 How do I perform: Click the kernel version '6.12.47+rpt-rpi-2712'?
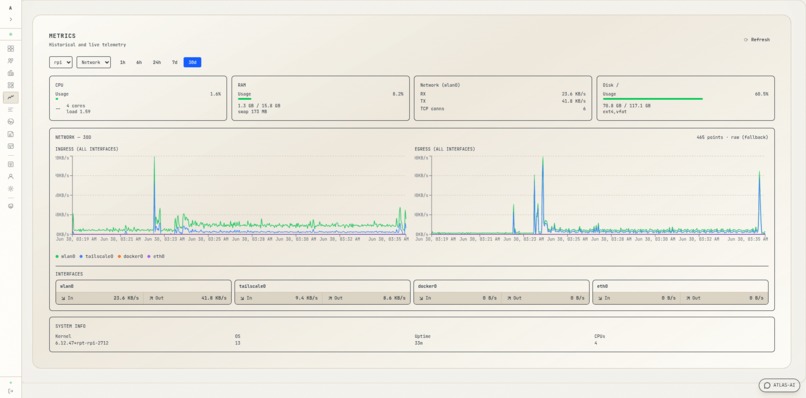click(82, 342)
